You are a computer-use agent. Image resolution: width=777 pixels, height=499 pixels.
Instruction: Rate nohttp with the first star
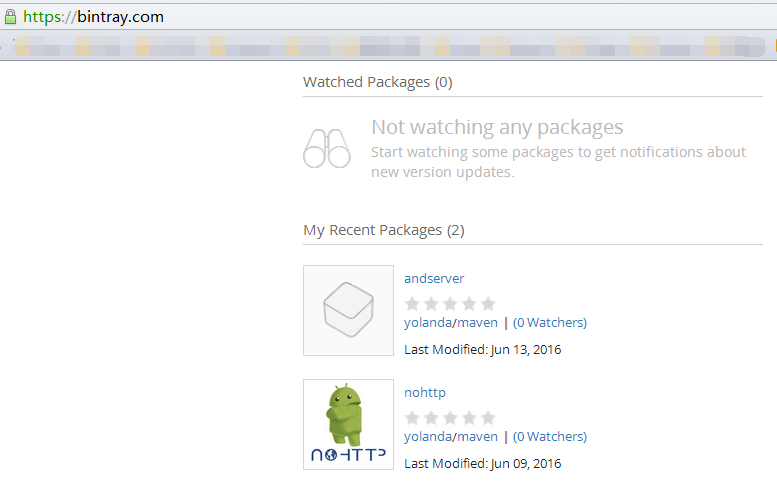click(411, 417)
